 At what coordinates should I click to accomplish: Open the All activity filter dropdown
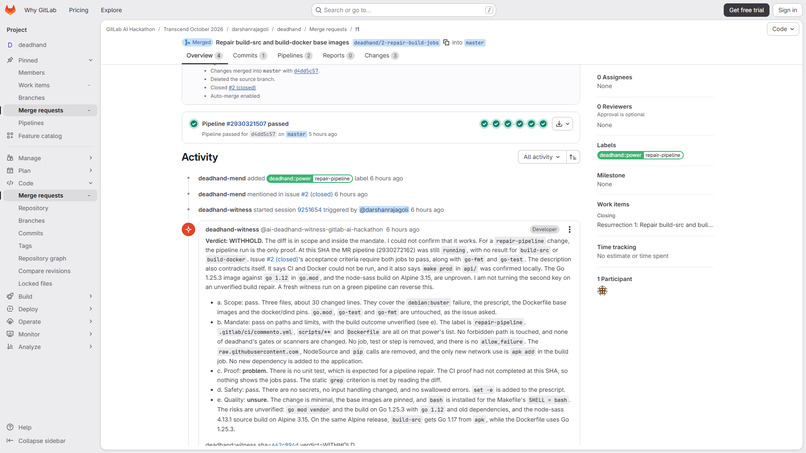point(542,157)
